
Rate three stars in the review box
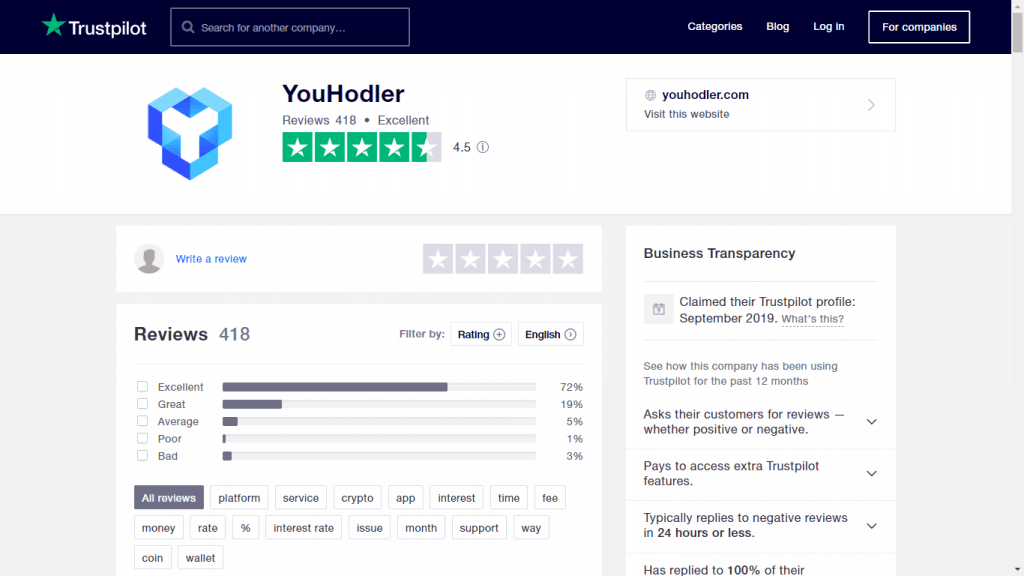(x=503, y=259)
